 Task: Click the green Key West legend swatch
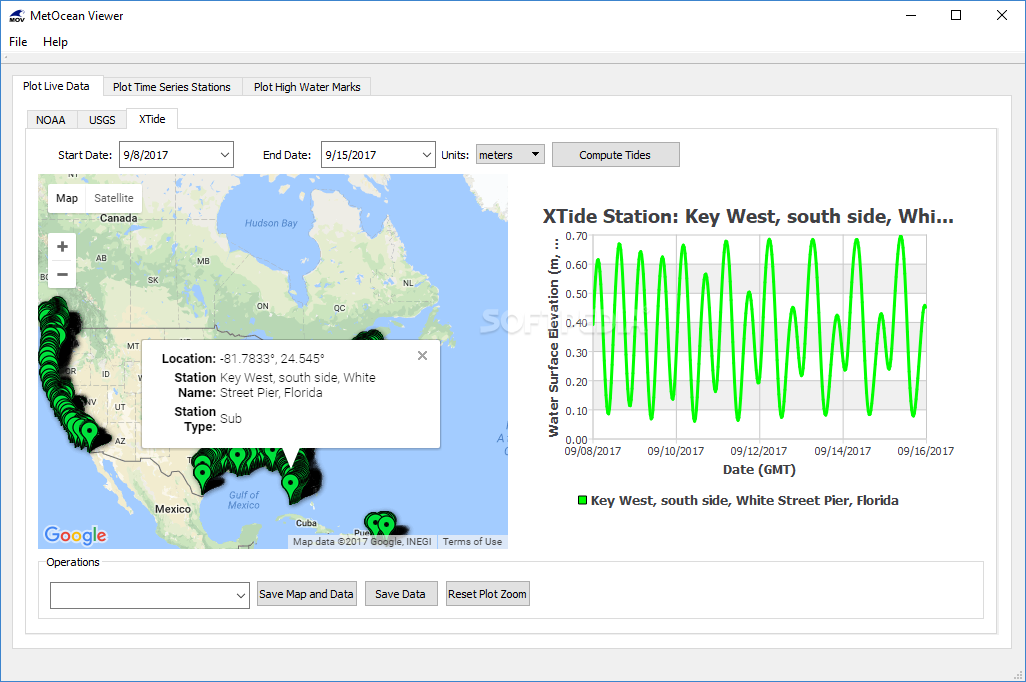click(582, 501)
